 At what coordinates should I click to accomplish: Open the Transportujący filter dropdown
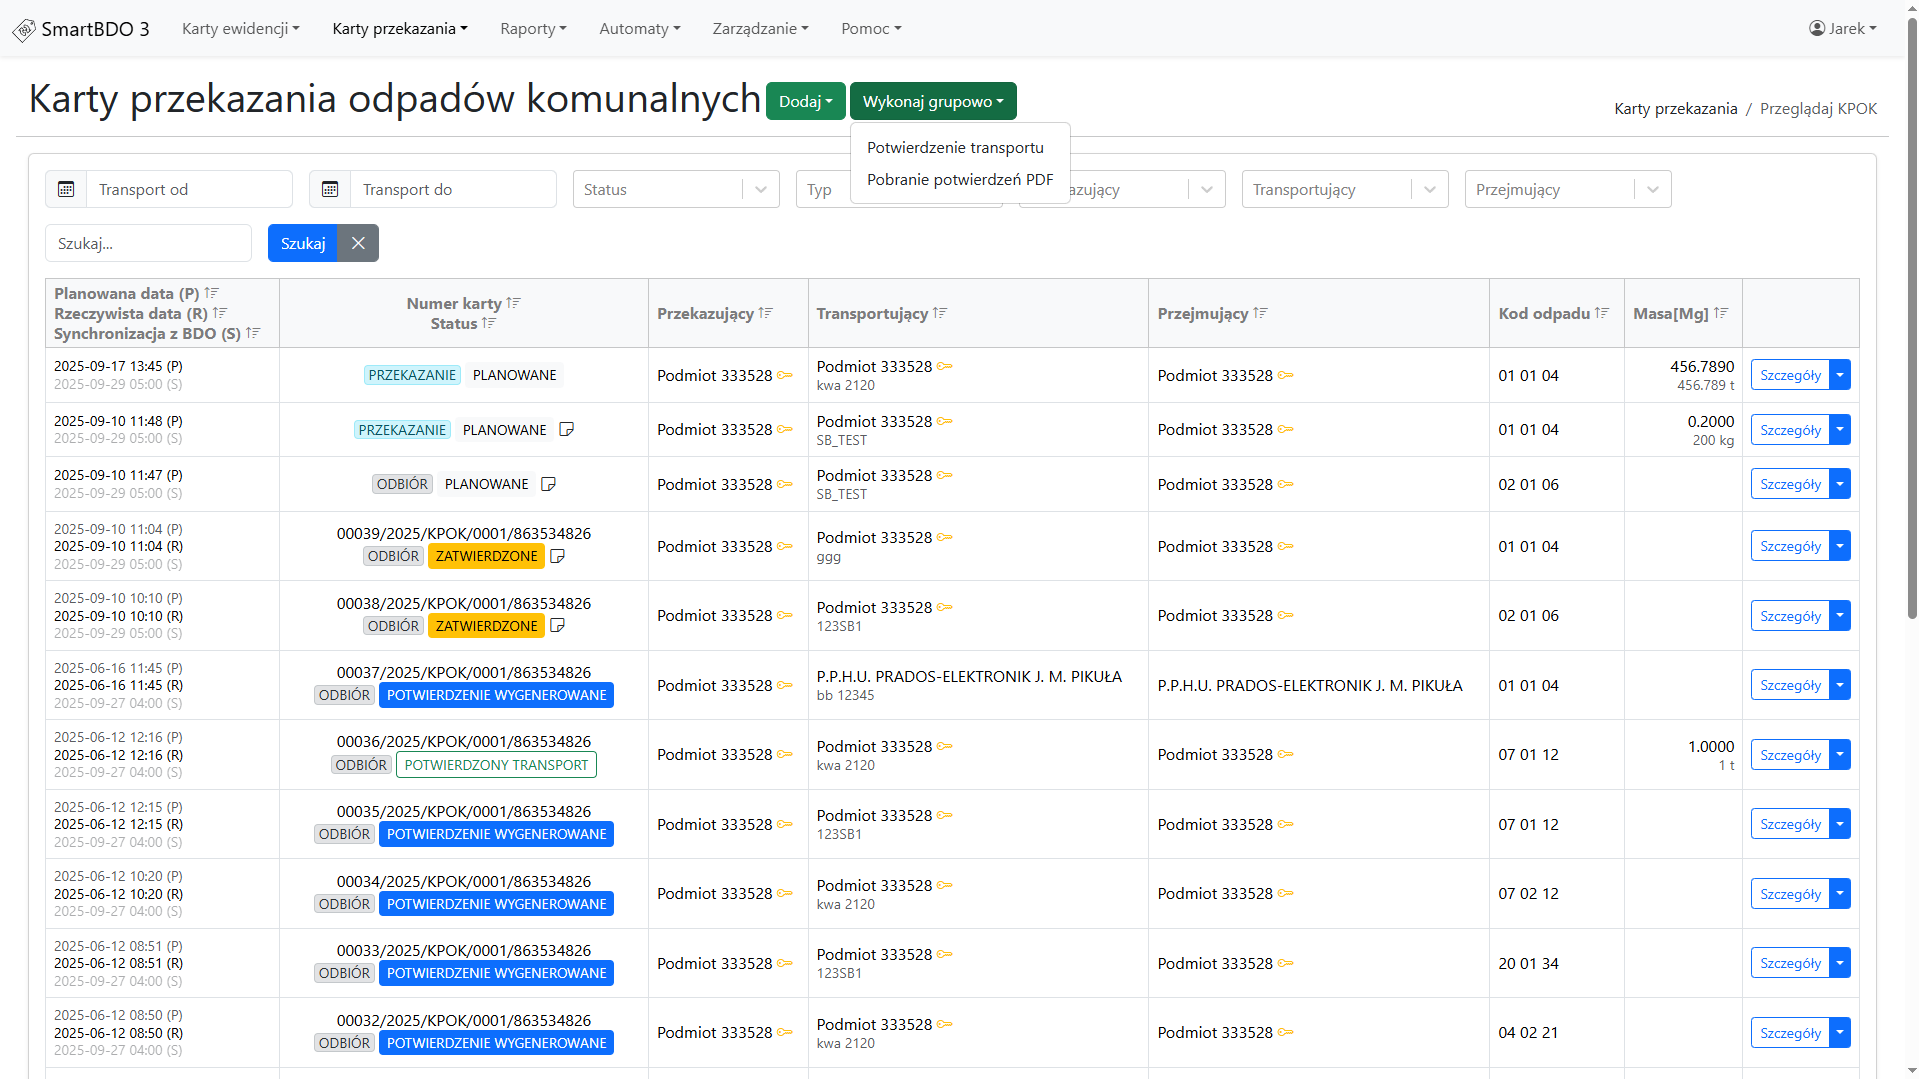tap(1429, 189)
